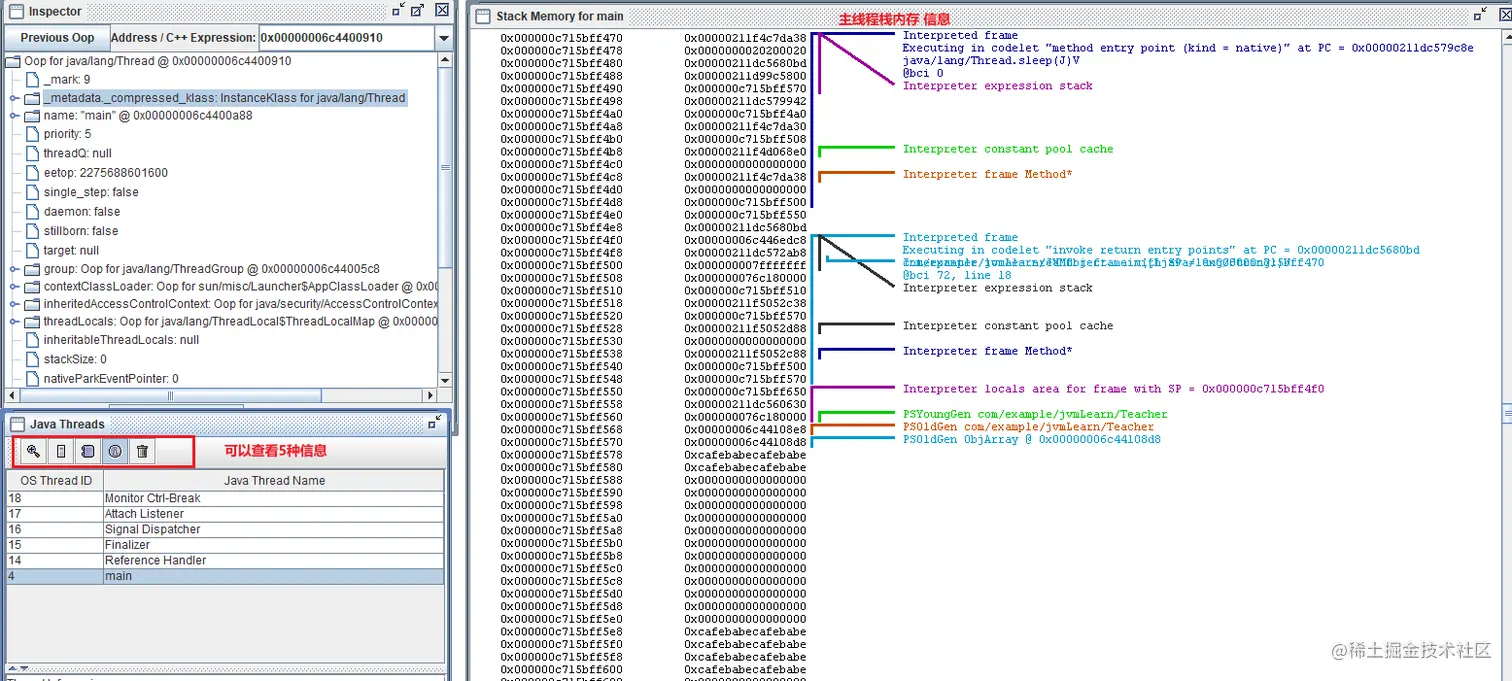Click the PSYoungGen com/example/jvmLearn/Teacher annotation
This screenshot has width=1512, height=681.
(x=1035, y=414)
